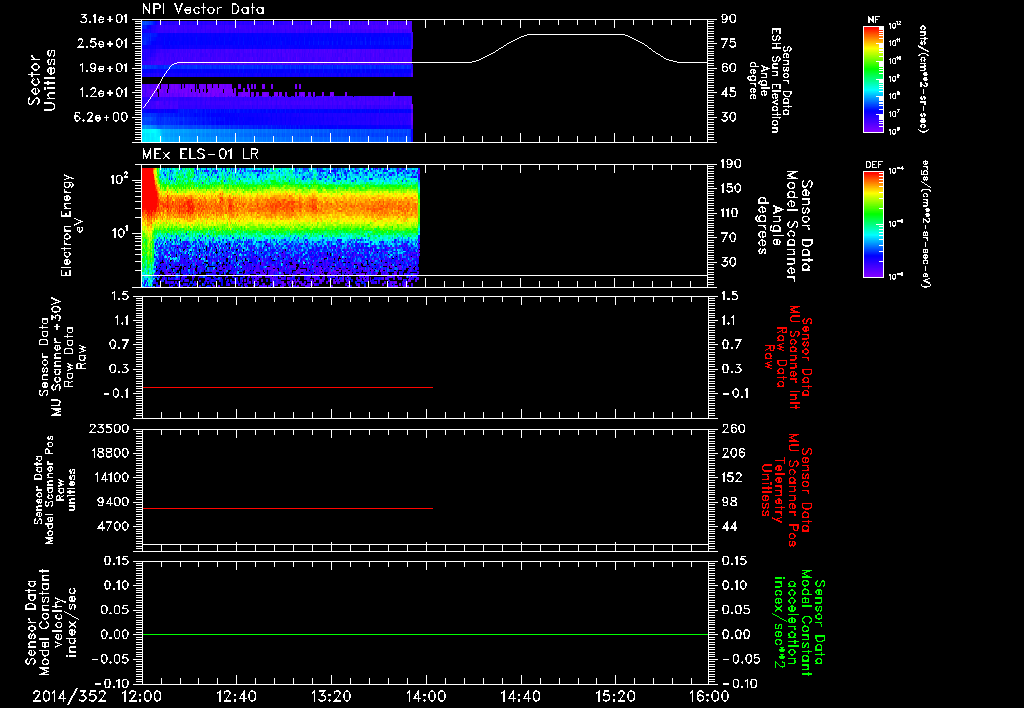Click the NF color scale bar
This screenshot has width=1024, height=708.
873,78
